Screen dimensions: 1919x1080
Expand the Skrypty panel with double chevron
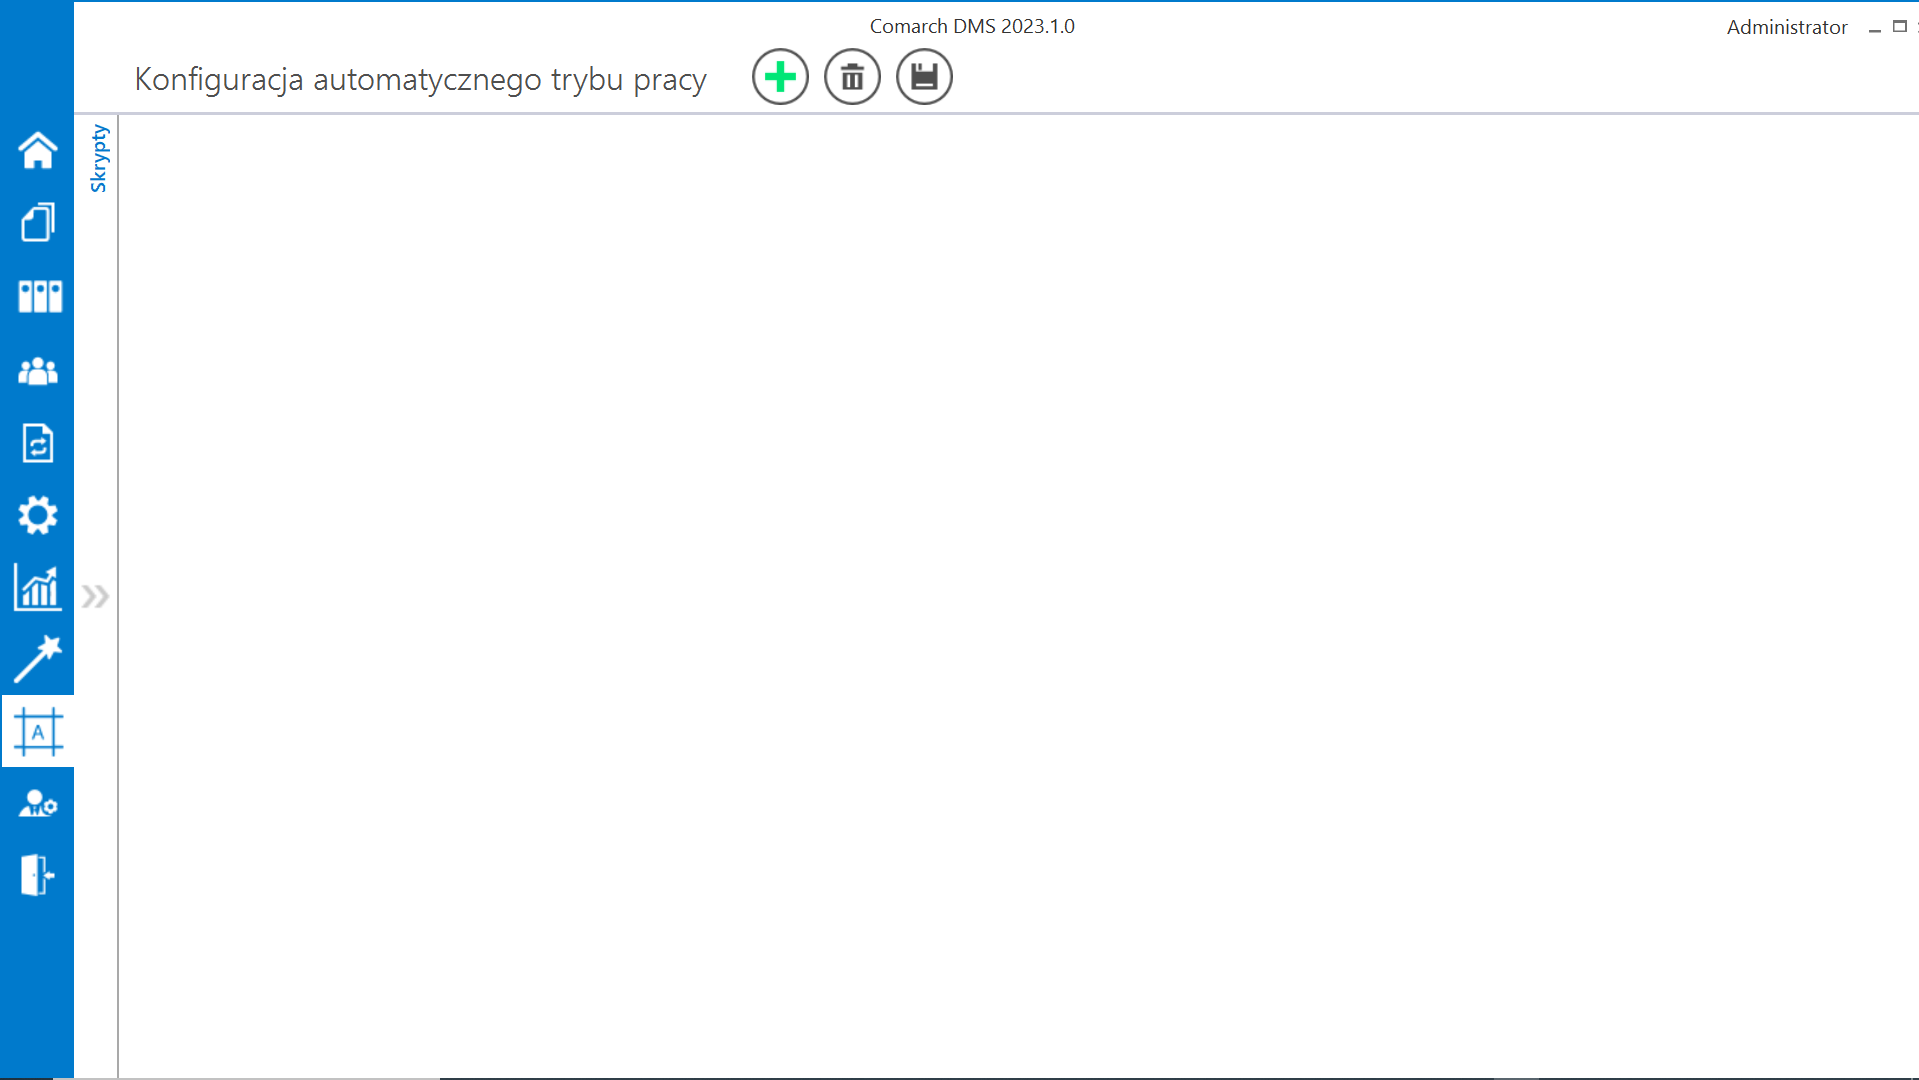pos(96,597)
